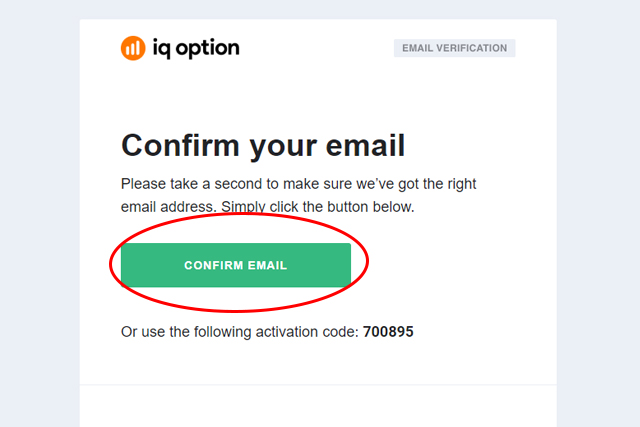
Task: Click the green CONFIRM EMAIL button
Action: [236, 265]
